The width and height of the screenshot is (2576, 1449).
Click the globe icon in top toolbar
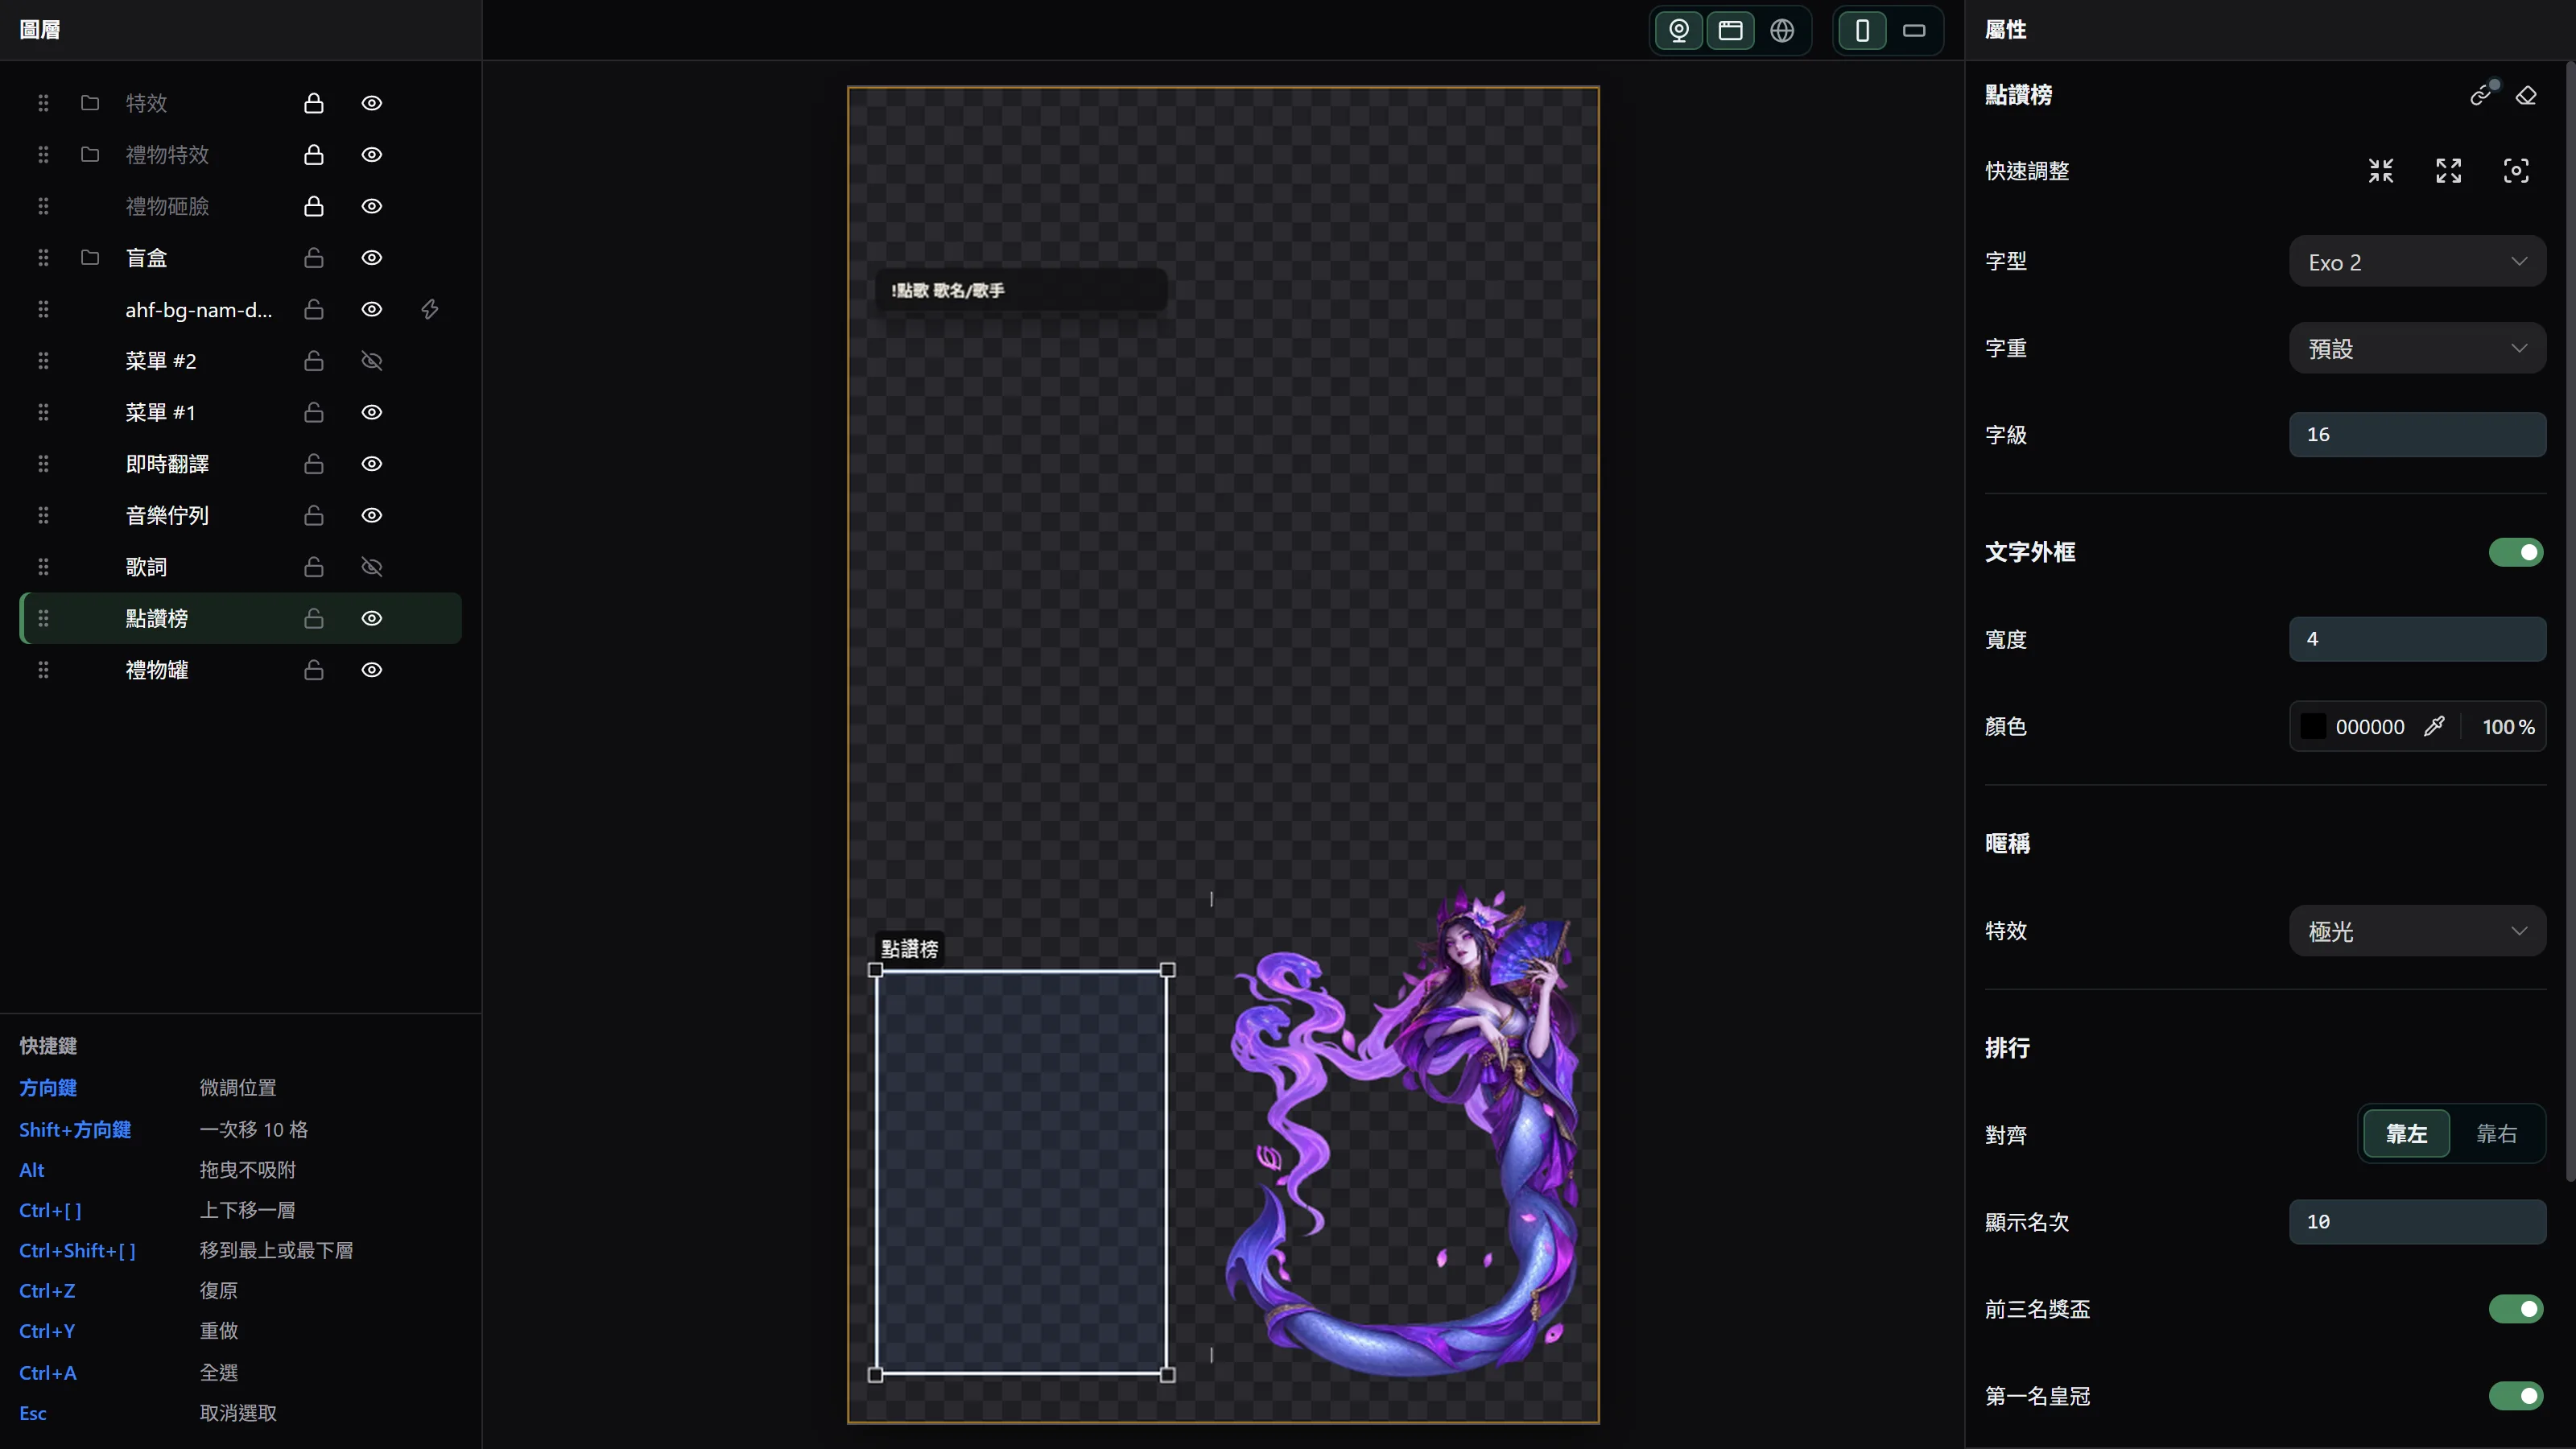coord(1782,30)
